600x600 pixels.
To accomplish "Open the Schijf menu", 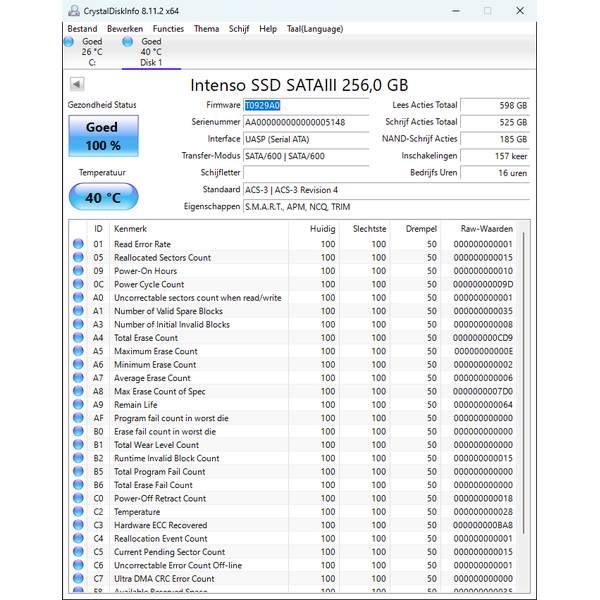I will [239, 29].
